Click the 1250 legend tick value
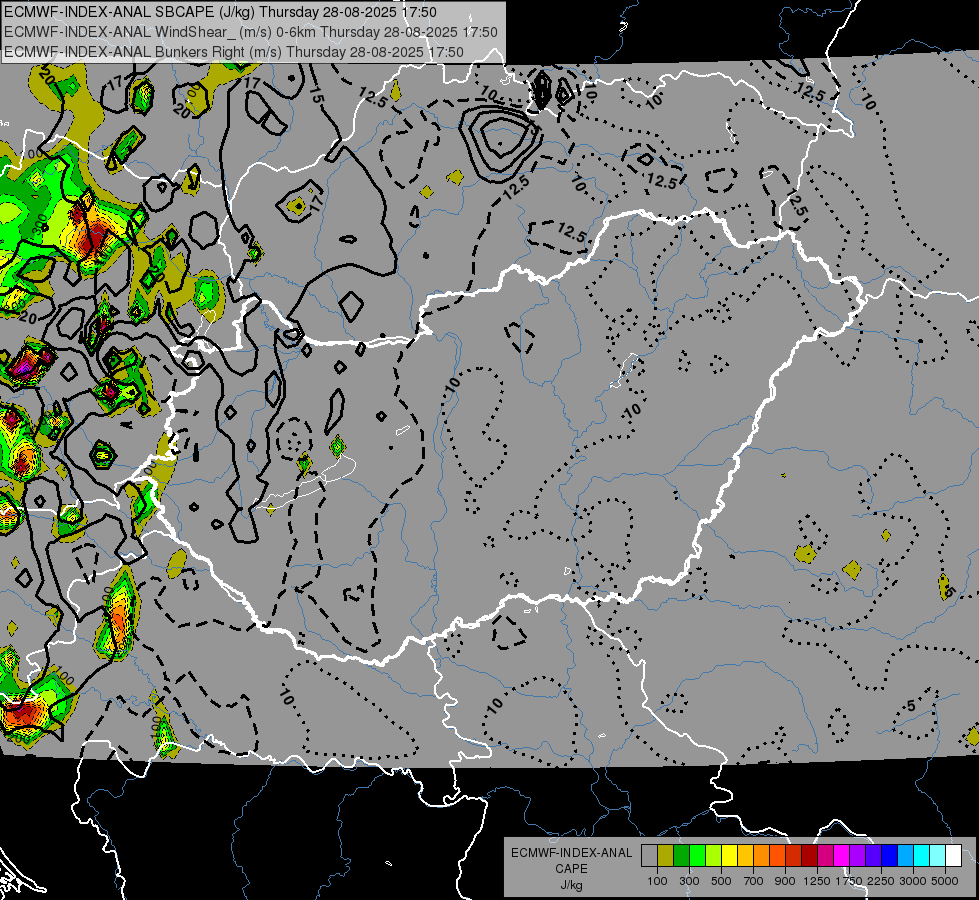979x900 pixels. [817, 881]
